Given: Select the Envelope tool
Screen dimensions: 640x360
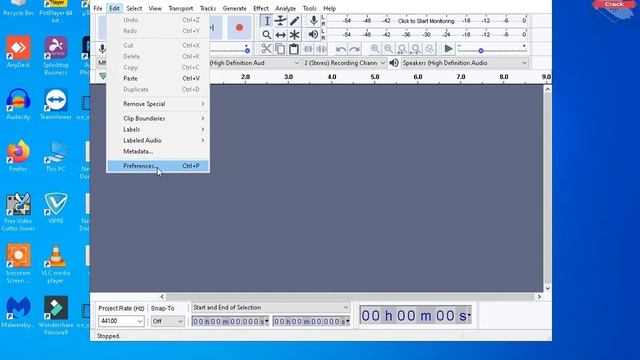Looking at the screenshot, I should 280,21.
